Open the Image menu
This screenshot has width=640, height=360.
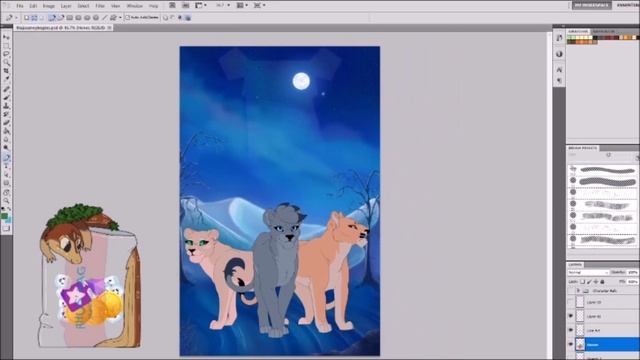(x=49, y=6)
